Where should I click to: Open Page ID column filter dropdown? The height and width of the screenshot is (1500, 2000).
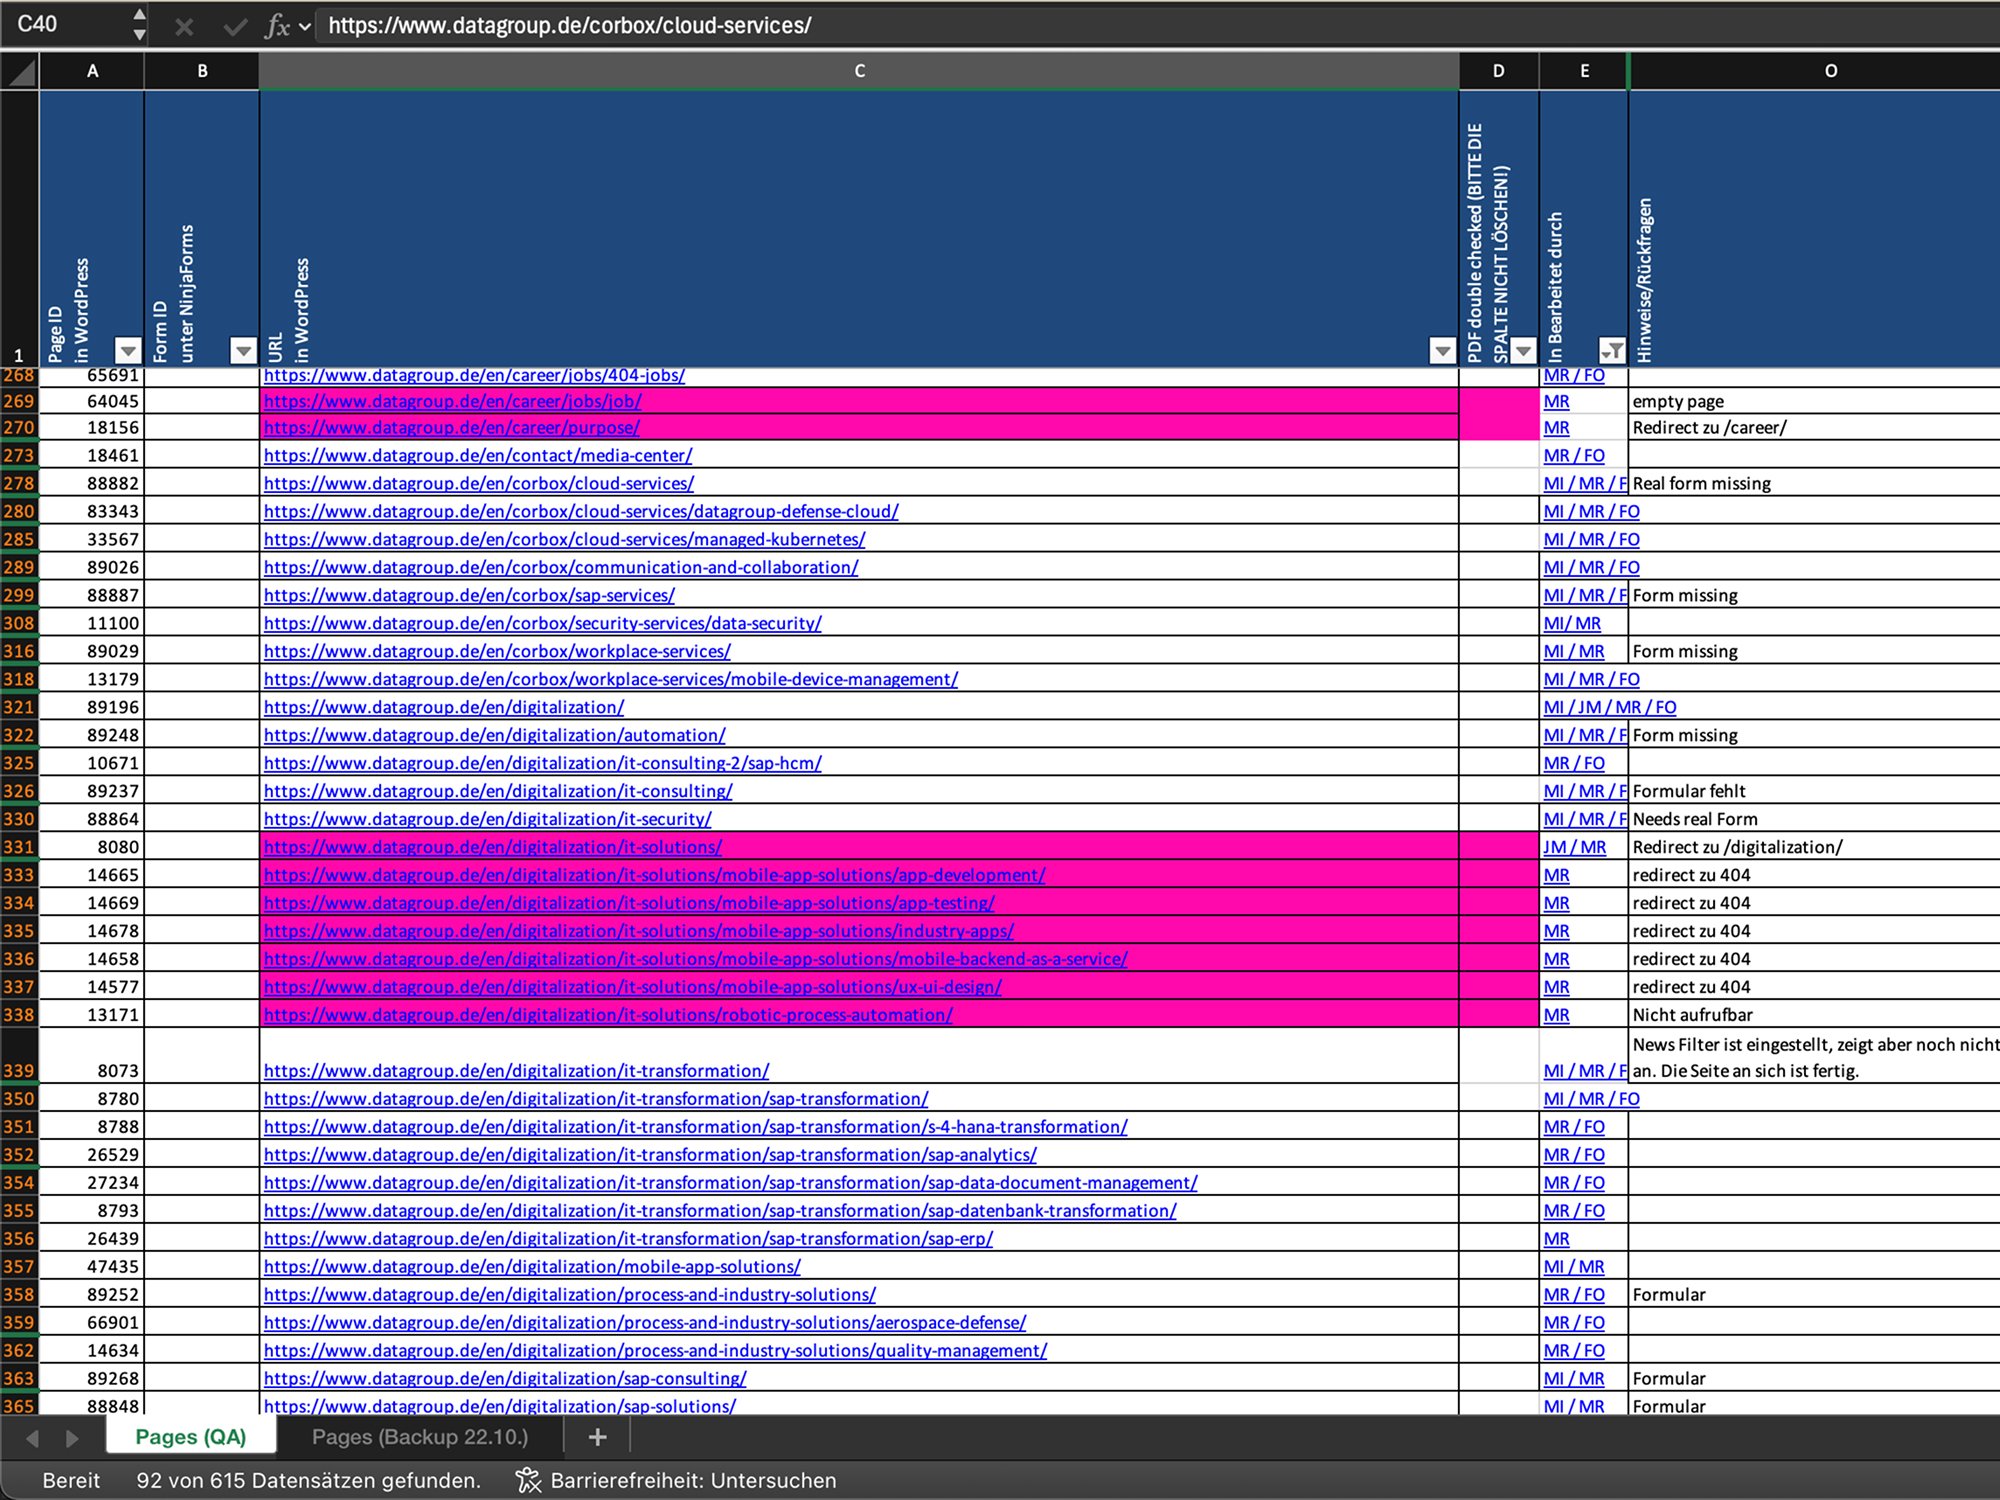127,350
